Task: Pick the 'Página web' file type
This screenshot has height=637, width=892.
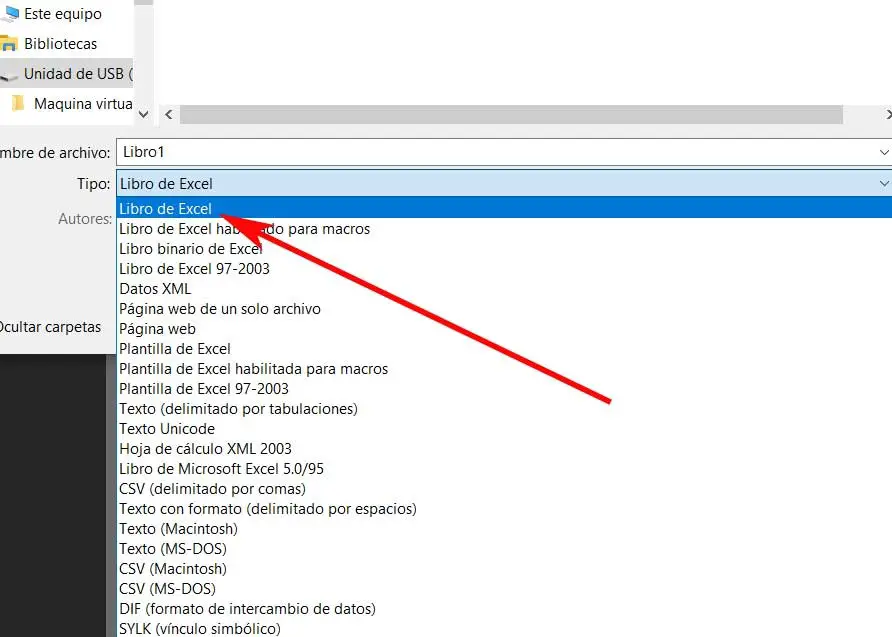Action: [157, 329]
